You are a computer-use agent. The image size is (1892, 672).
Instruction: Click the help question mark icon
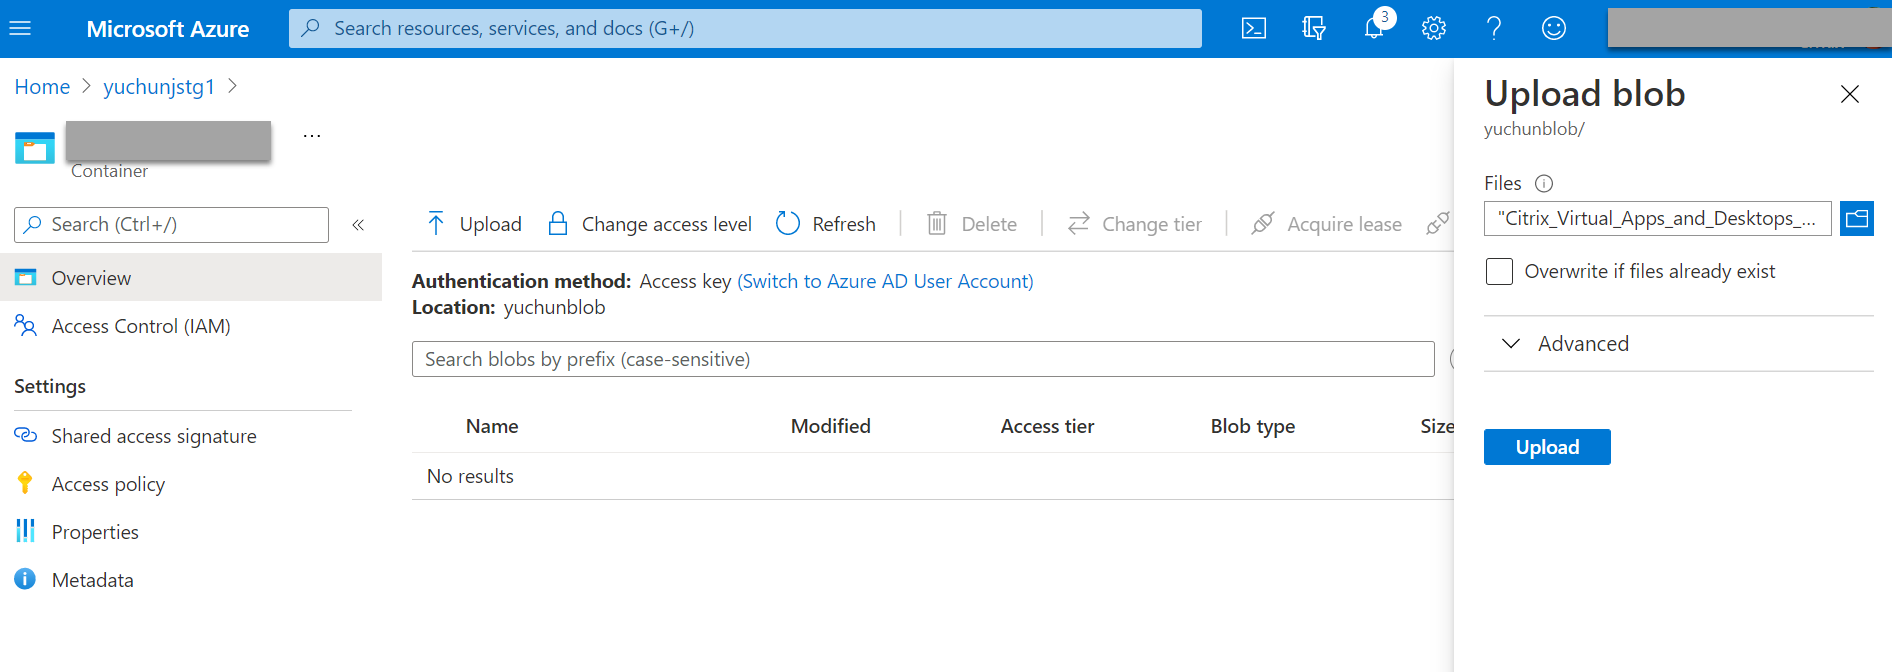coord(1493,28)
